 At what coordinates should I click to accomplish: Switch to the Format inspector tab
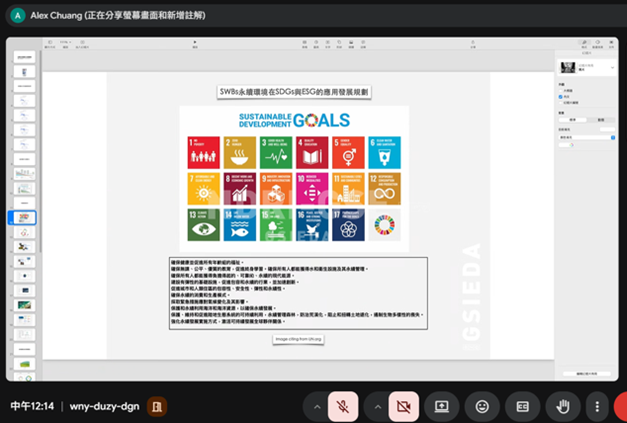point(584,44)
